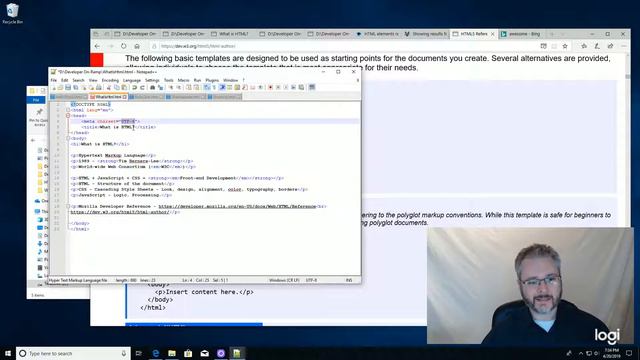Viewport: 640px width, 360px height.
Task: Open the Edit menu in Notepad++
Action: [x=64, y=80]
